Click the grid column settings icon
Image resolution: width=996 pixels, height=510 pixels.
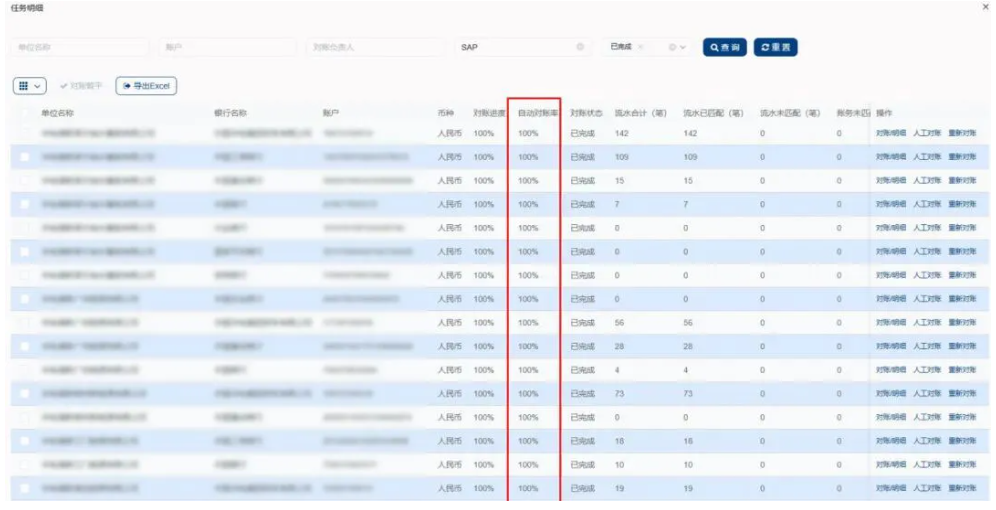tap(23, 86)
